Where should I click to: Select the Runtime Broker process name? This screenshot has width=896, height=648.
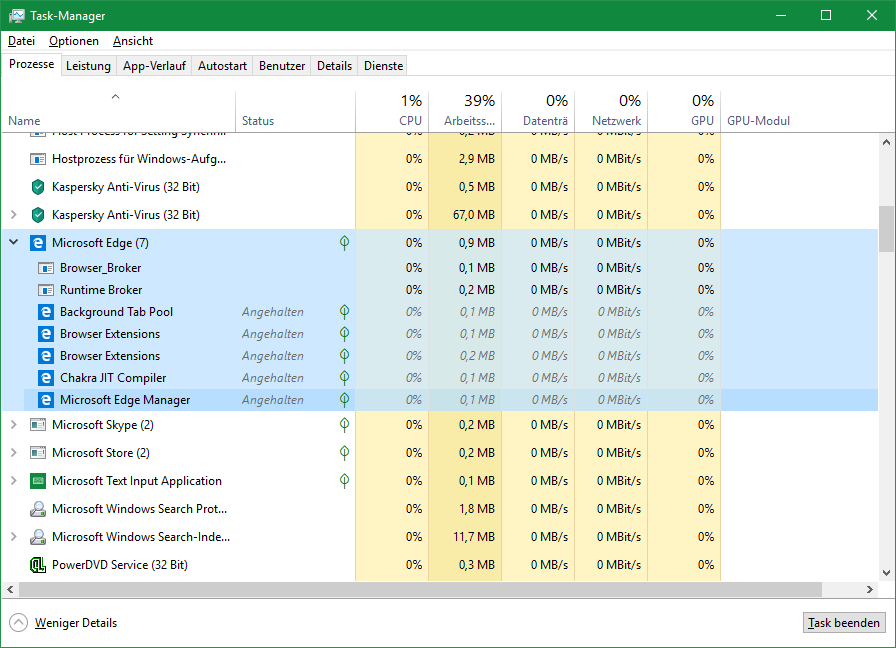click(101, 290)
